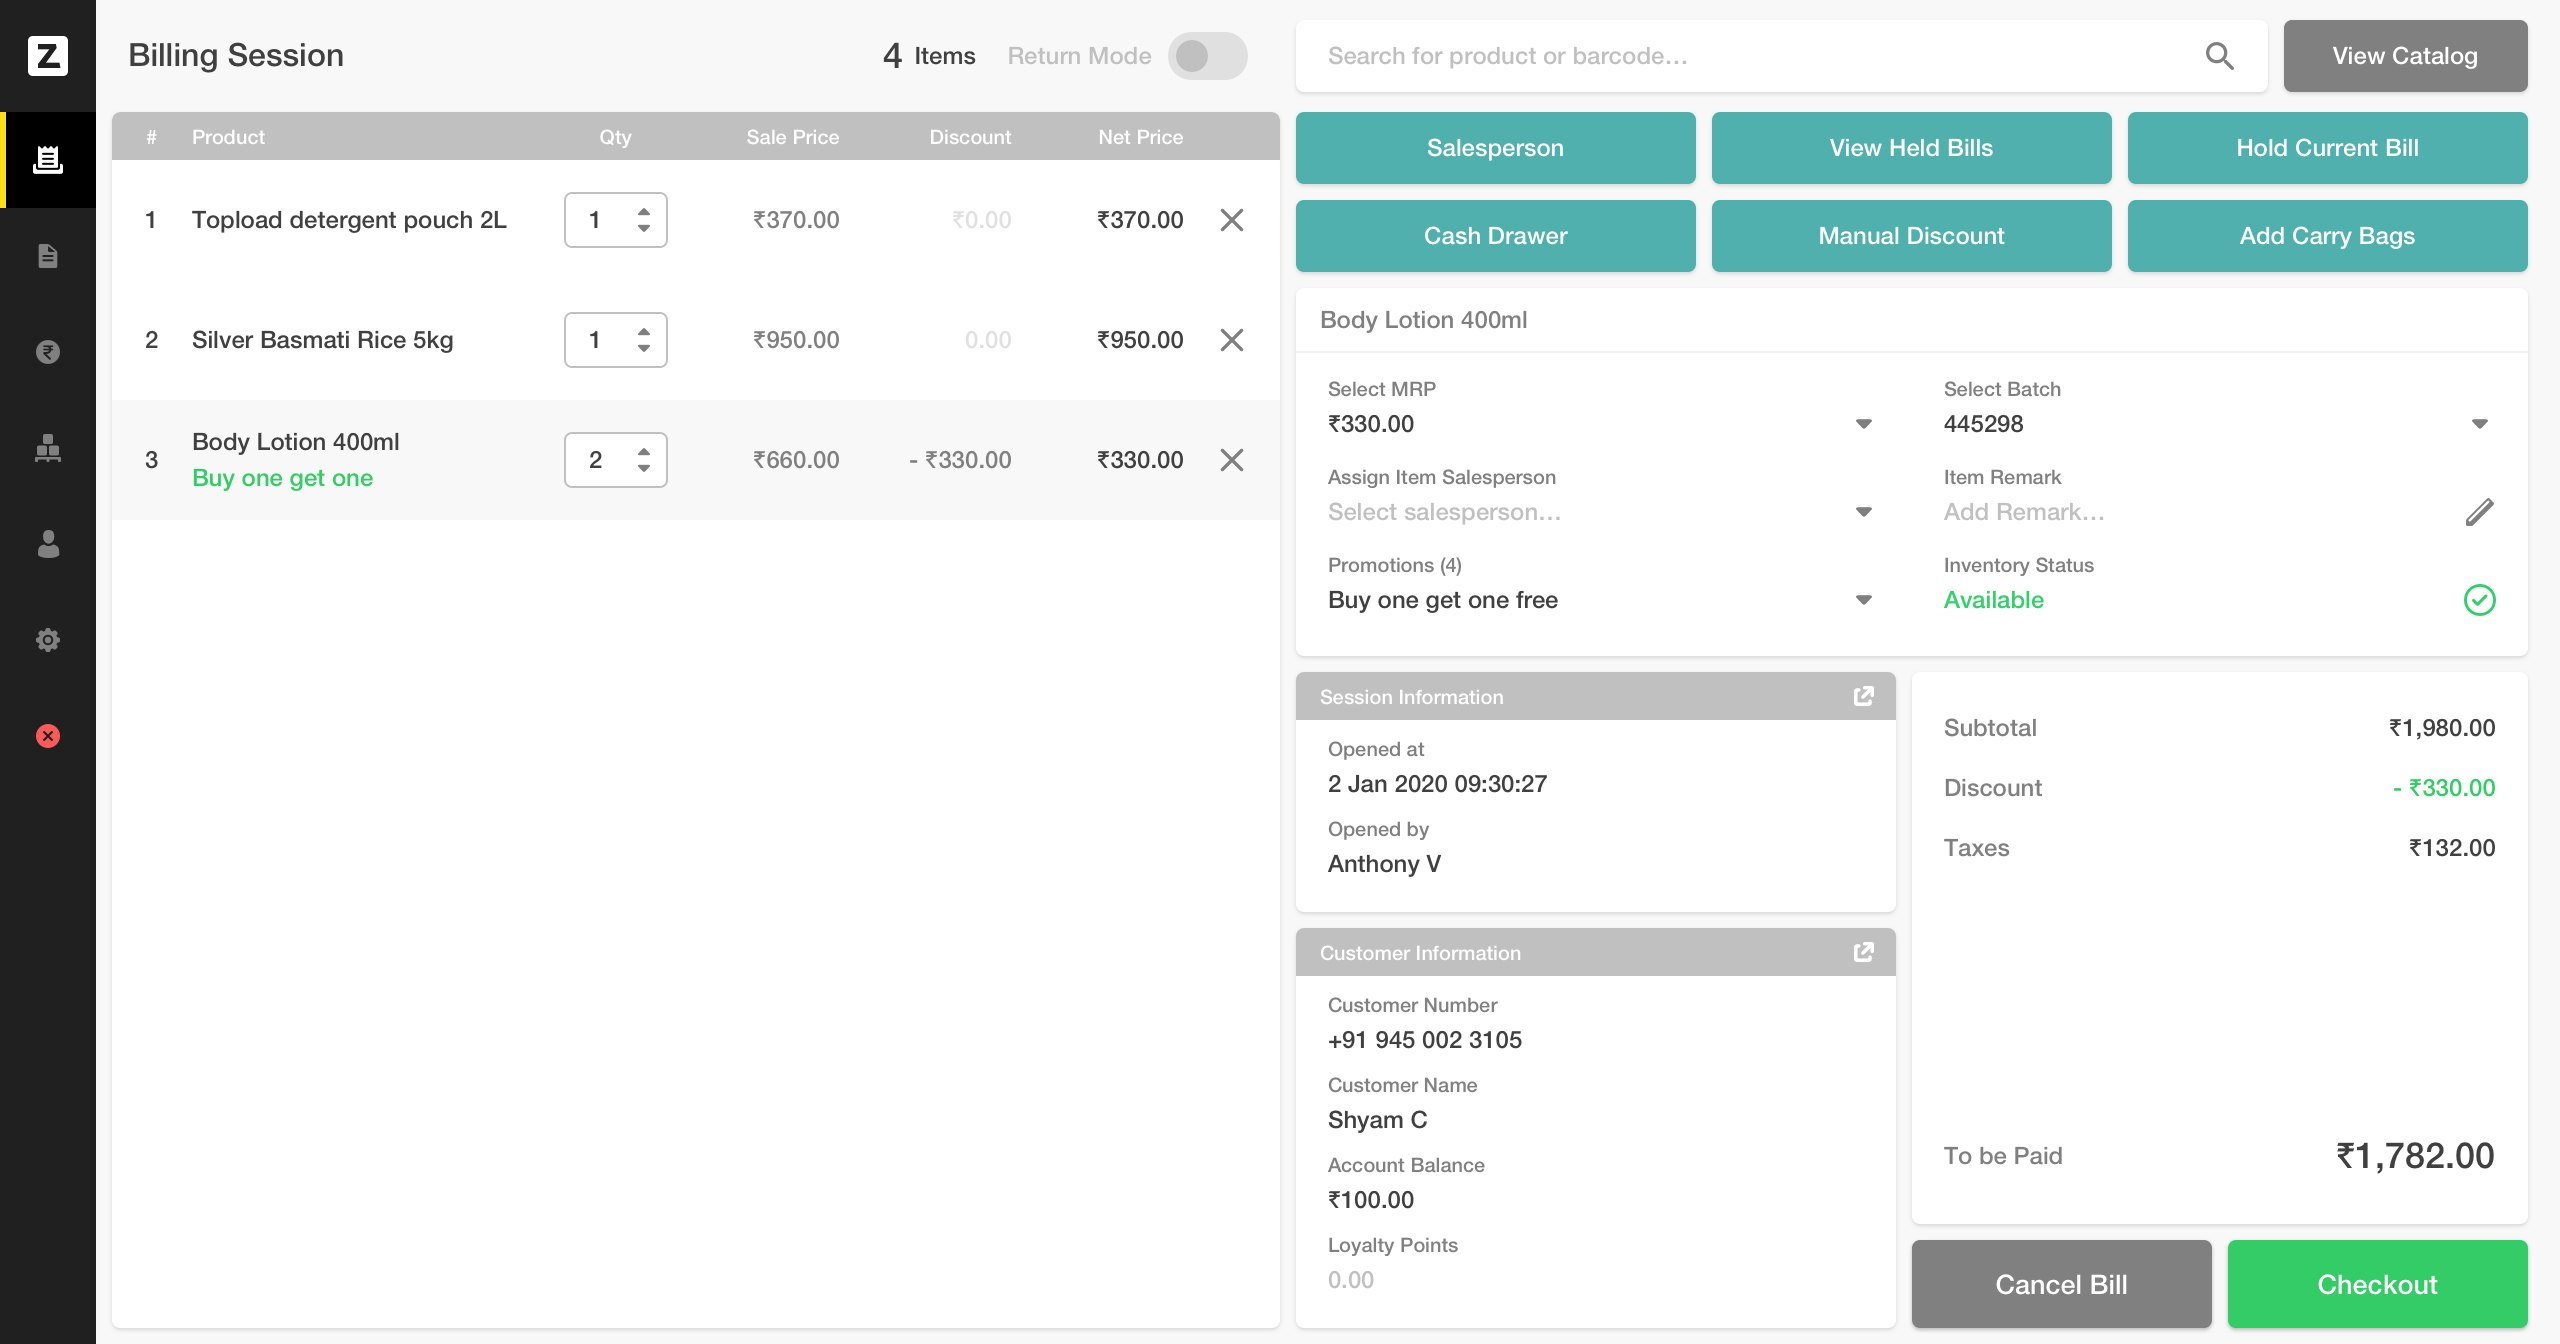Screen dimensions: 2560x1344
Task: Remove Silver Basmati Rice from the bill
Action: pyautogui.click(x=1232, y=340)
